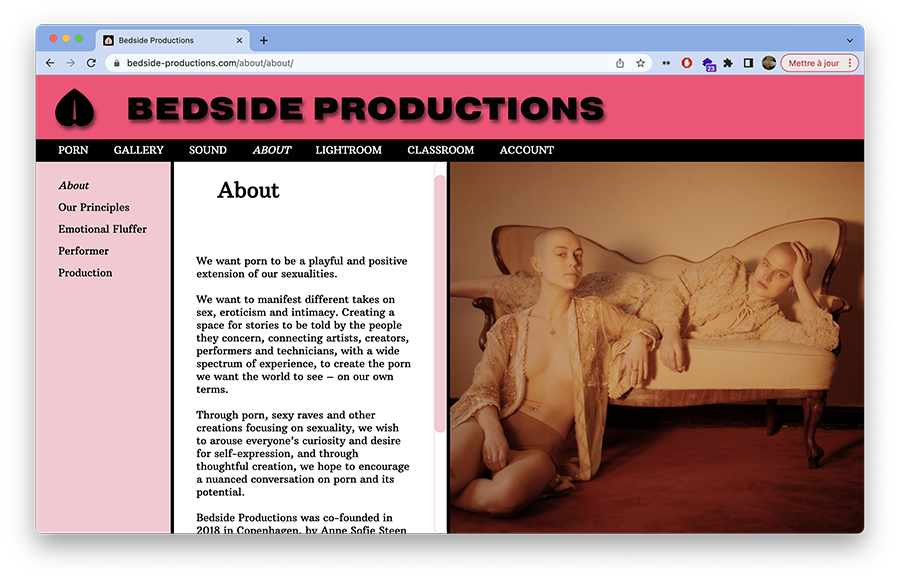900x581 pixels.
Task: Open Our Principles in the sidebar
Action: click(x=94, y=207)
